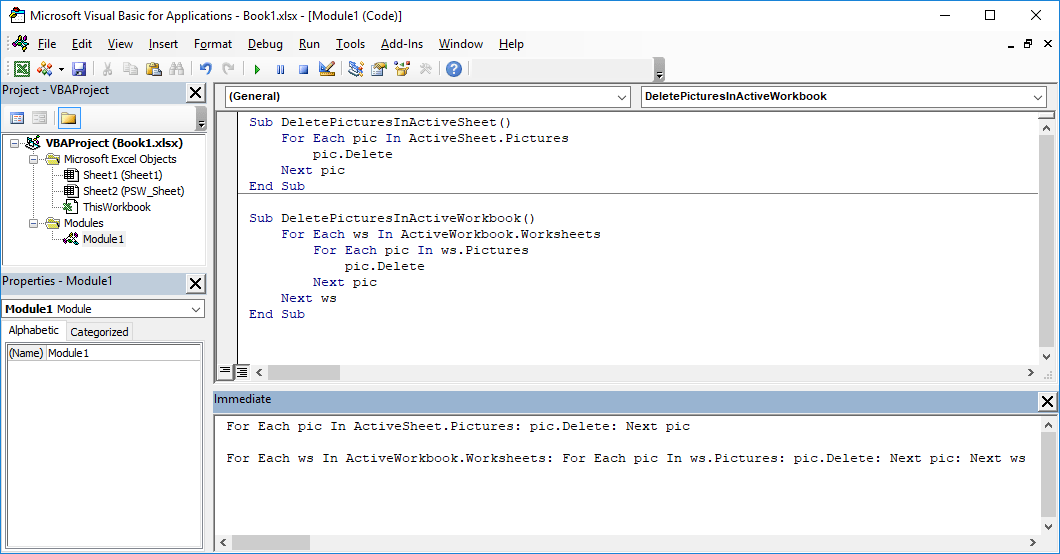Click the VBA application icon in menu bar
Image resolution: width=1060 pixels, height=554 pixels.
point(21,44)
